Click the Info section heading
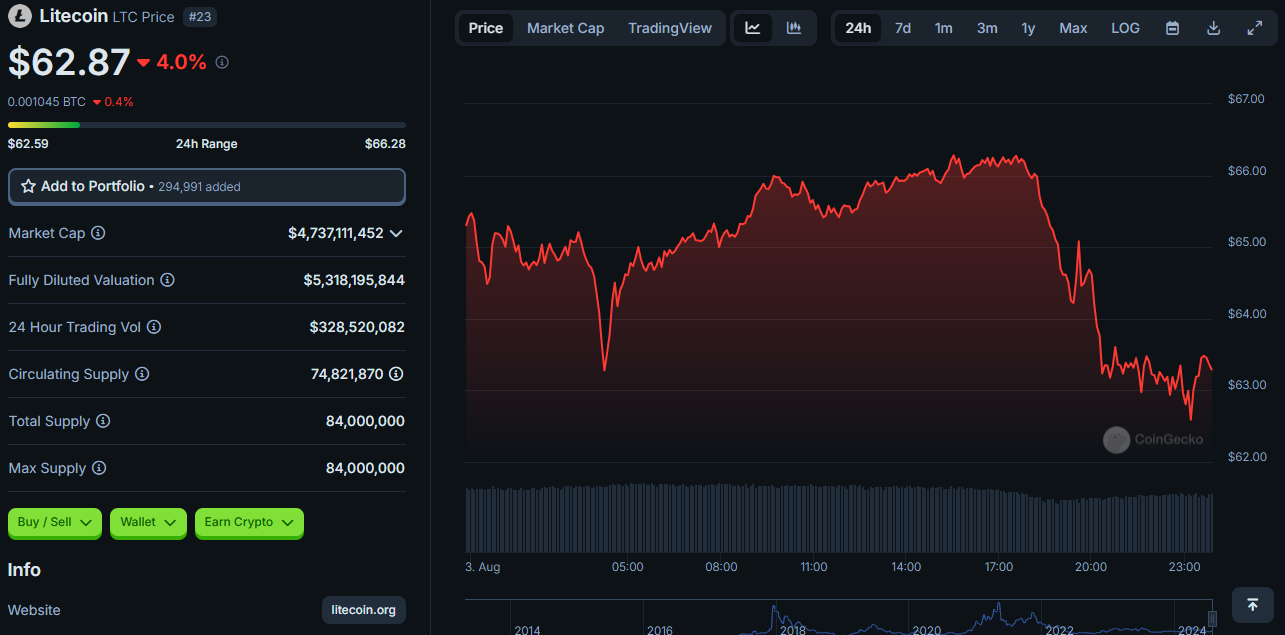This screenshot has height=635, width=1285. point(24,570)
